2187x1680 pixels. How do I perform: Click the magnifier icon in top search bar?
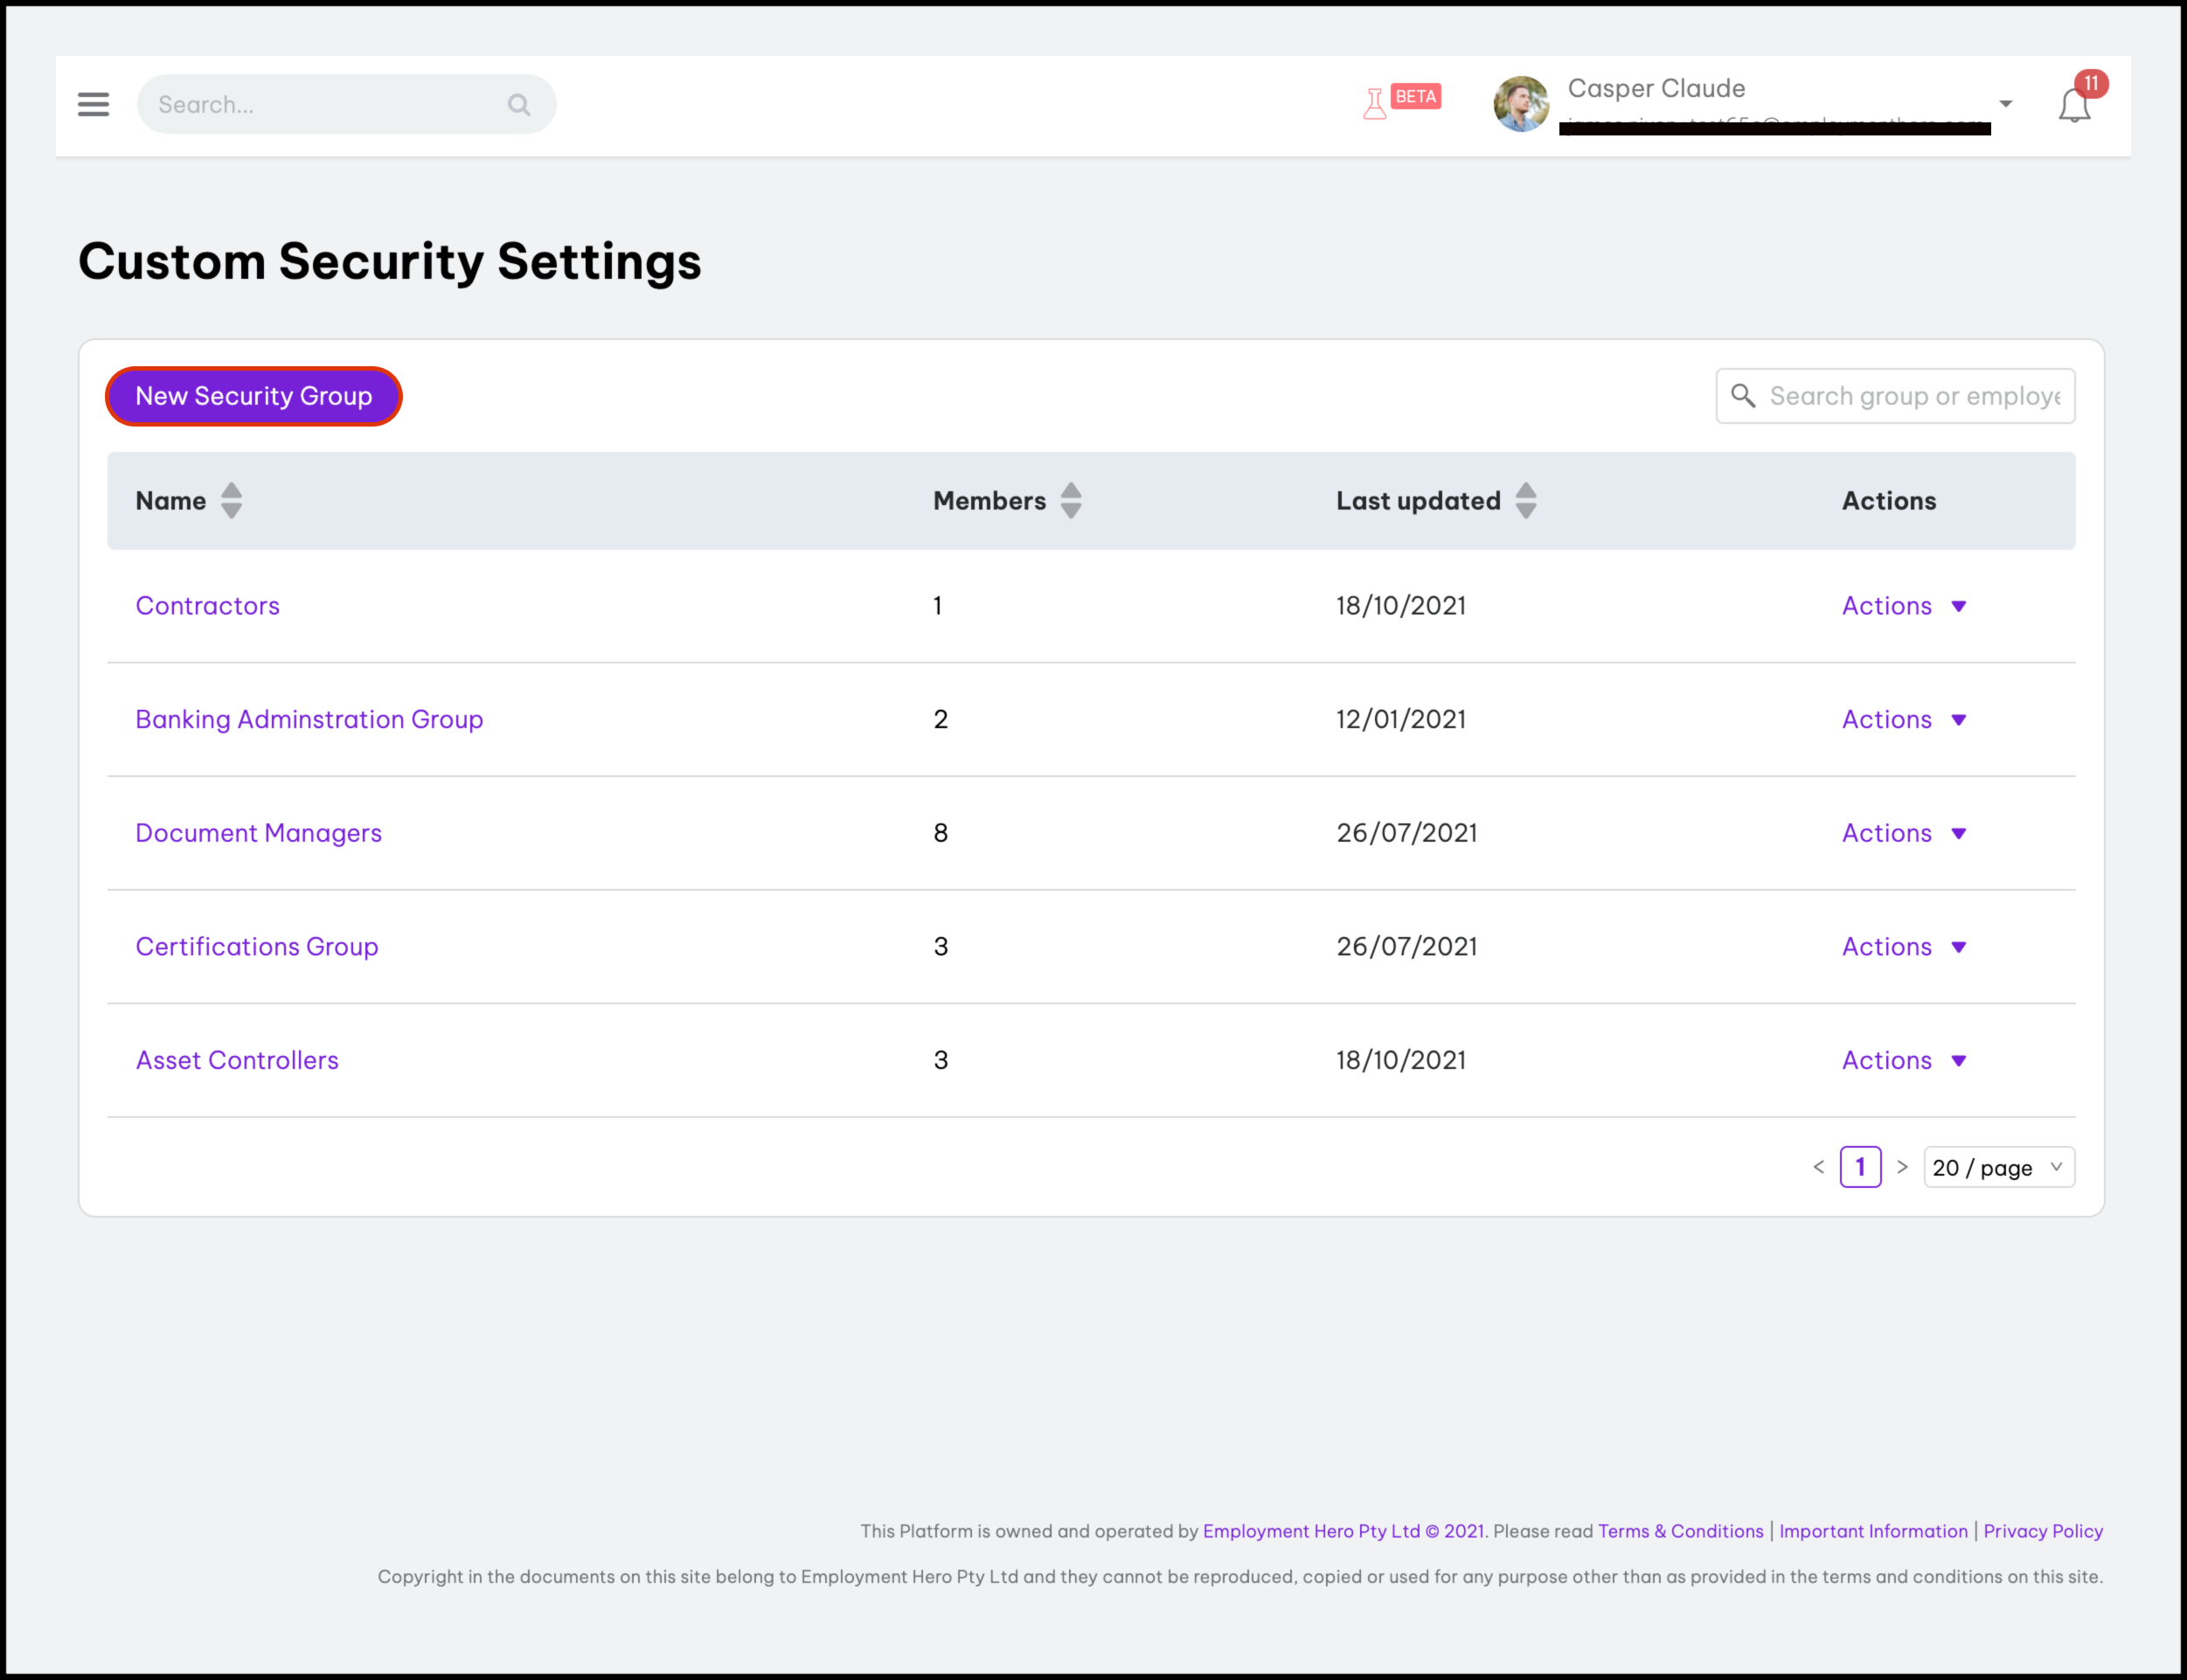[x=518, y=105]
